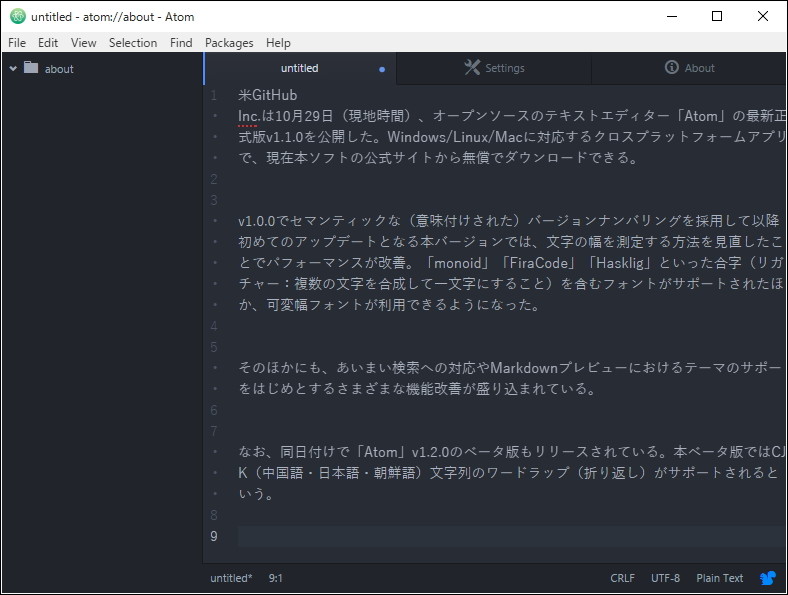The width and height of the screenshot is (788, 595).
Task: Switch to the About tab
Action: [690, 68]
